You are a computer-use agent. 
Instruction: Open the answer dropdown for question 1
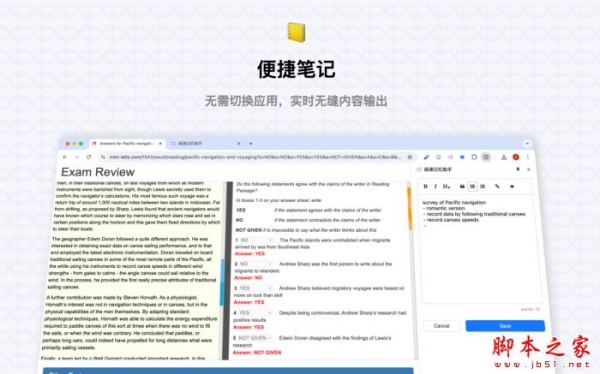pyautogui.click(x=256, y=240)
